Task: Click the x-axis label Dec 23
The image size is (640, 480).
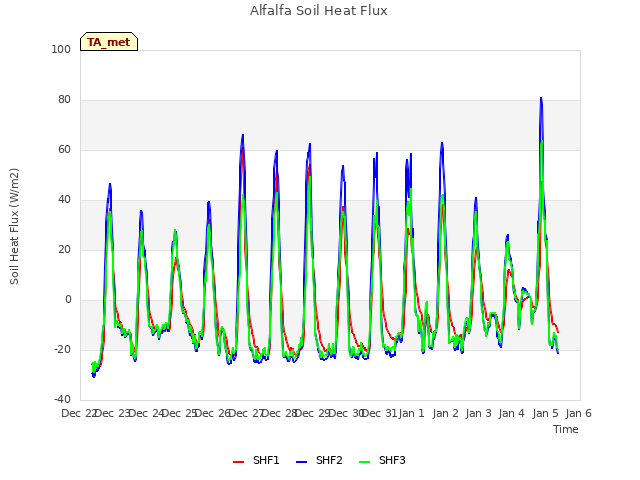Action: [113, 413]
